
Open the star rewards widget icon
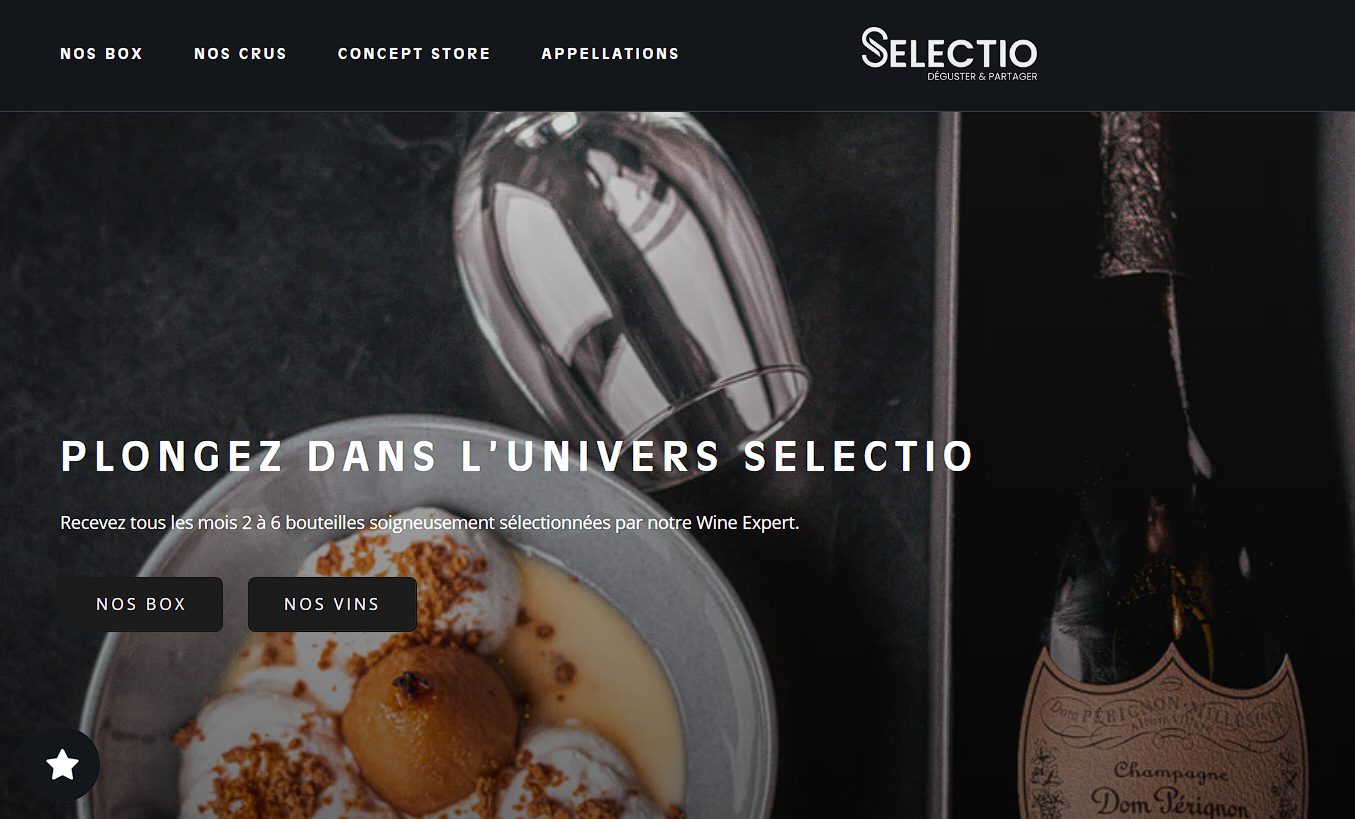(x=62, y=765)
